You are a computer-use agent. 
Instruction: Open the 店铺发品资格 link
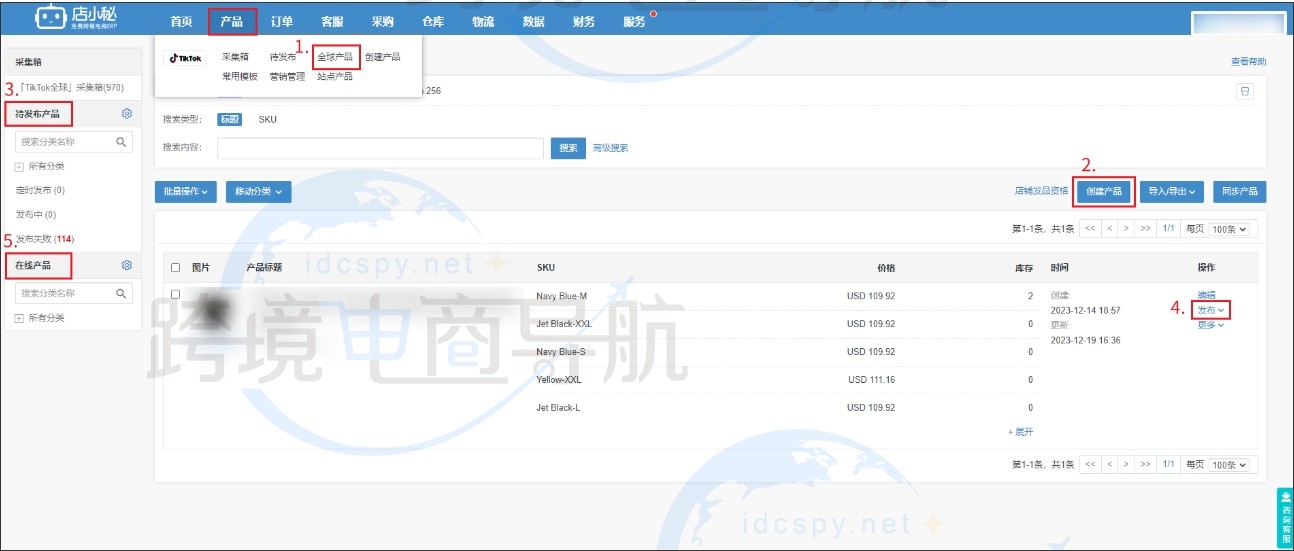pyautogui.click(x=1041, y=191)
